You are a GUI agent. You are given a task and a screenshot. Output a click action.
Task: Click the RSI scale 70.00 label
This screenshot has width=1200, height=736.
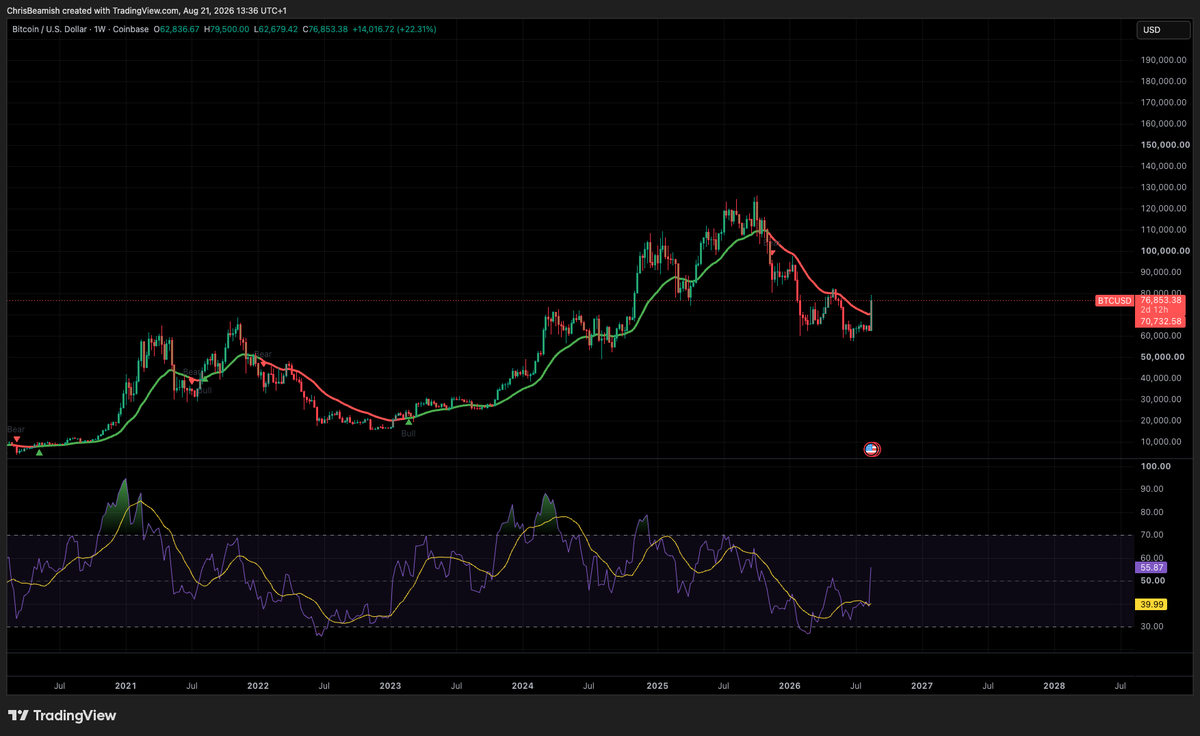coord(1153,535)
